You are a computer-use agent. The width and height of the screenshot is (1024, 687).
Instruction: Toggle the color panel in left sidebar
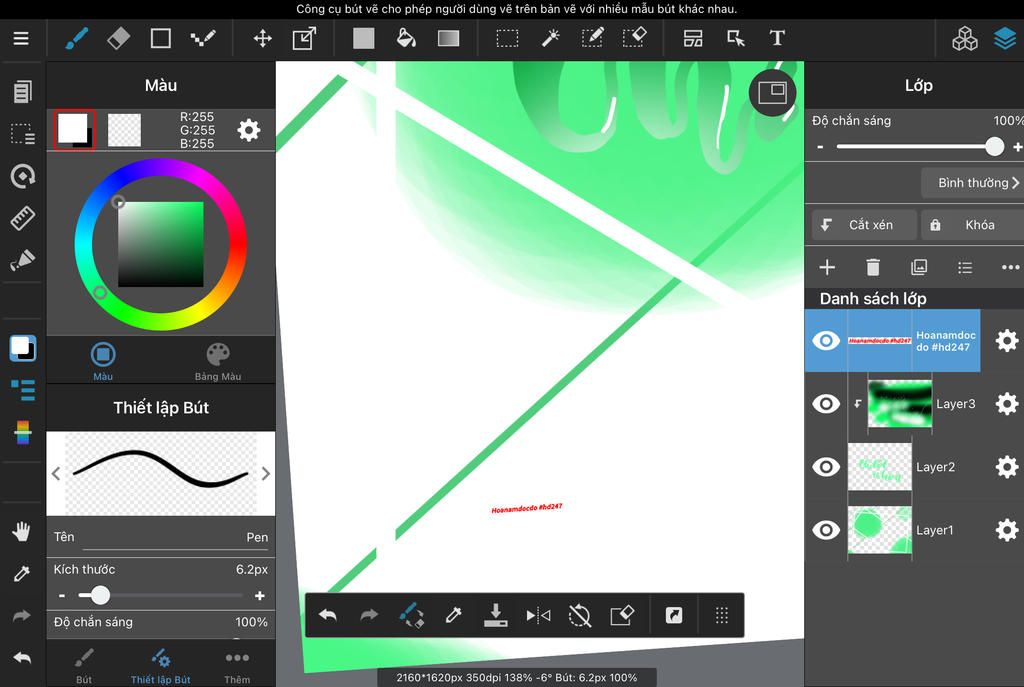(x=23, y=348)
